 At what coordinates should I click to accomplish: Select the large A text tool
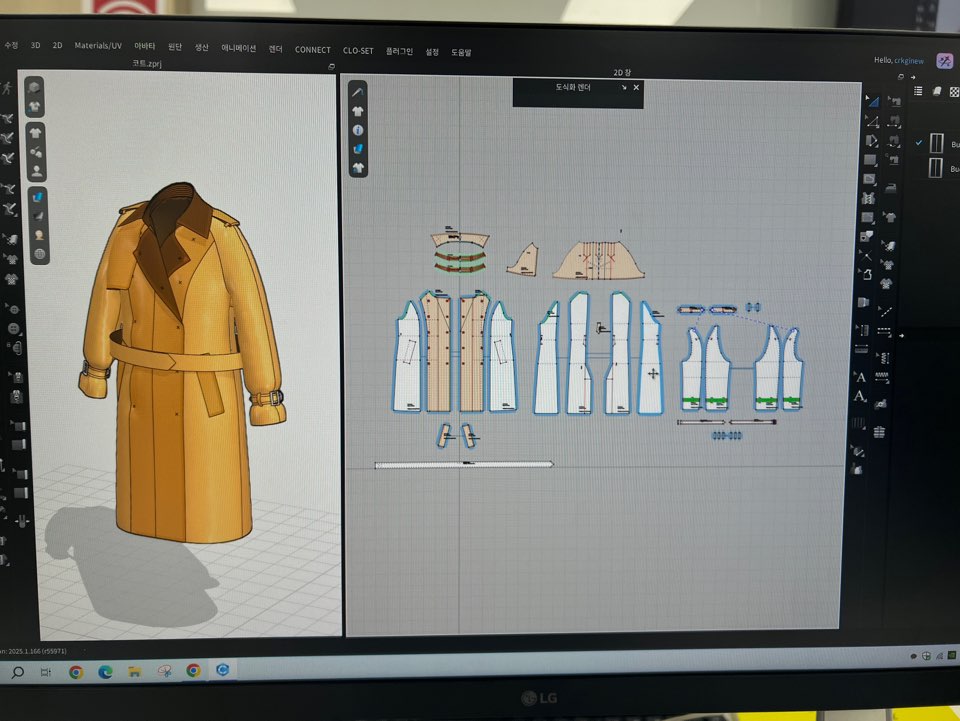click(860, 377)
